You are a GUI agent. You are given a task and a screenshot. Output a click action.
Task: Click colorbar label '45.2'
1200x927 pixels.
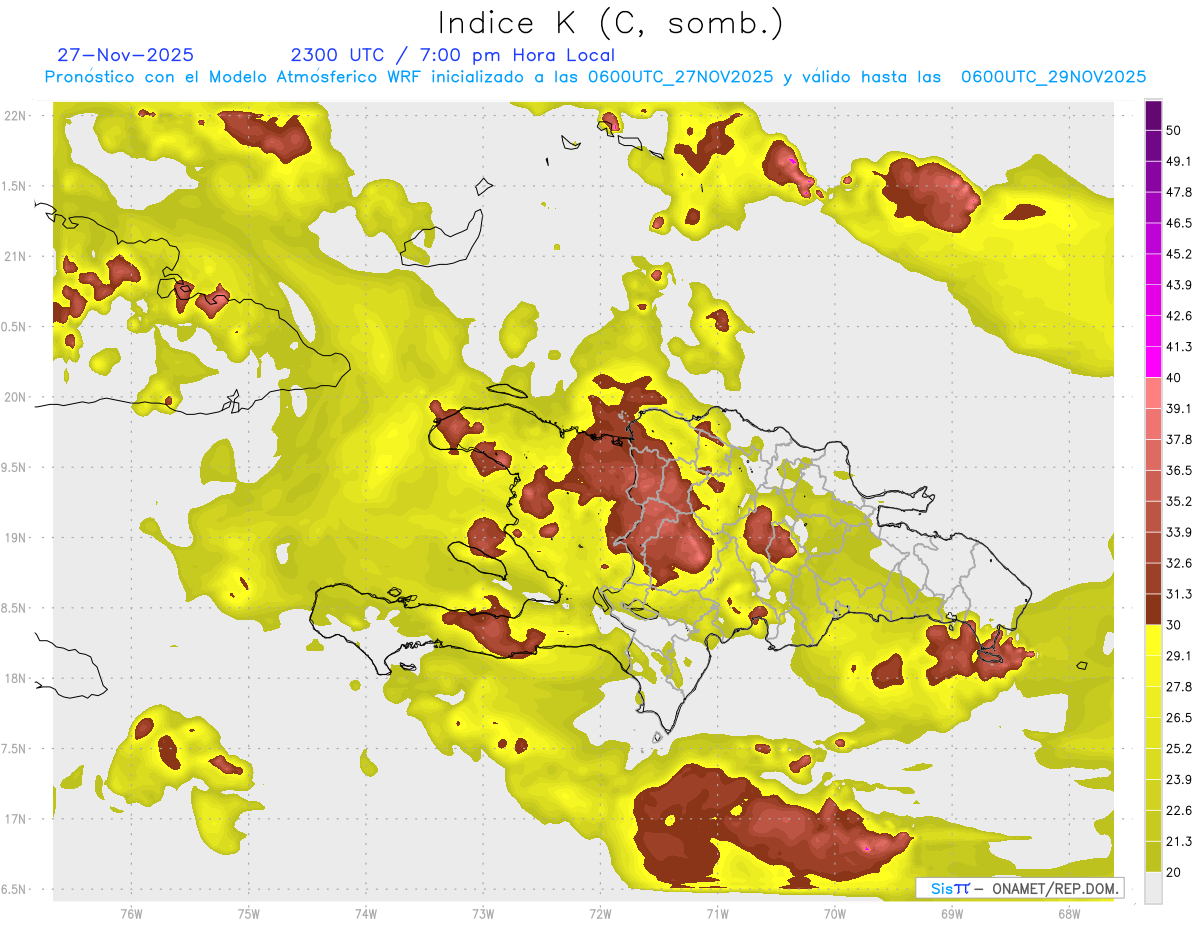click(1179, 254)
